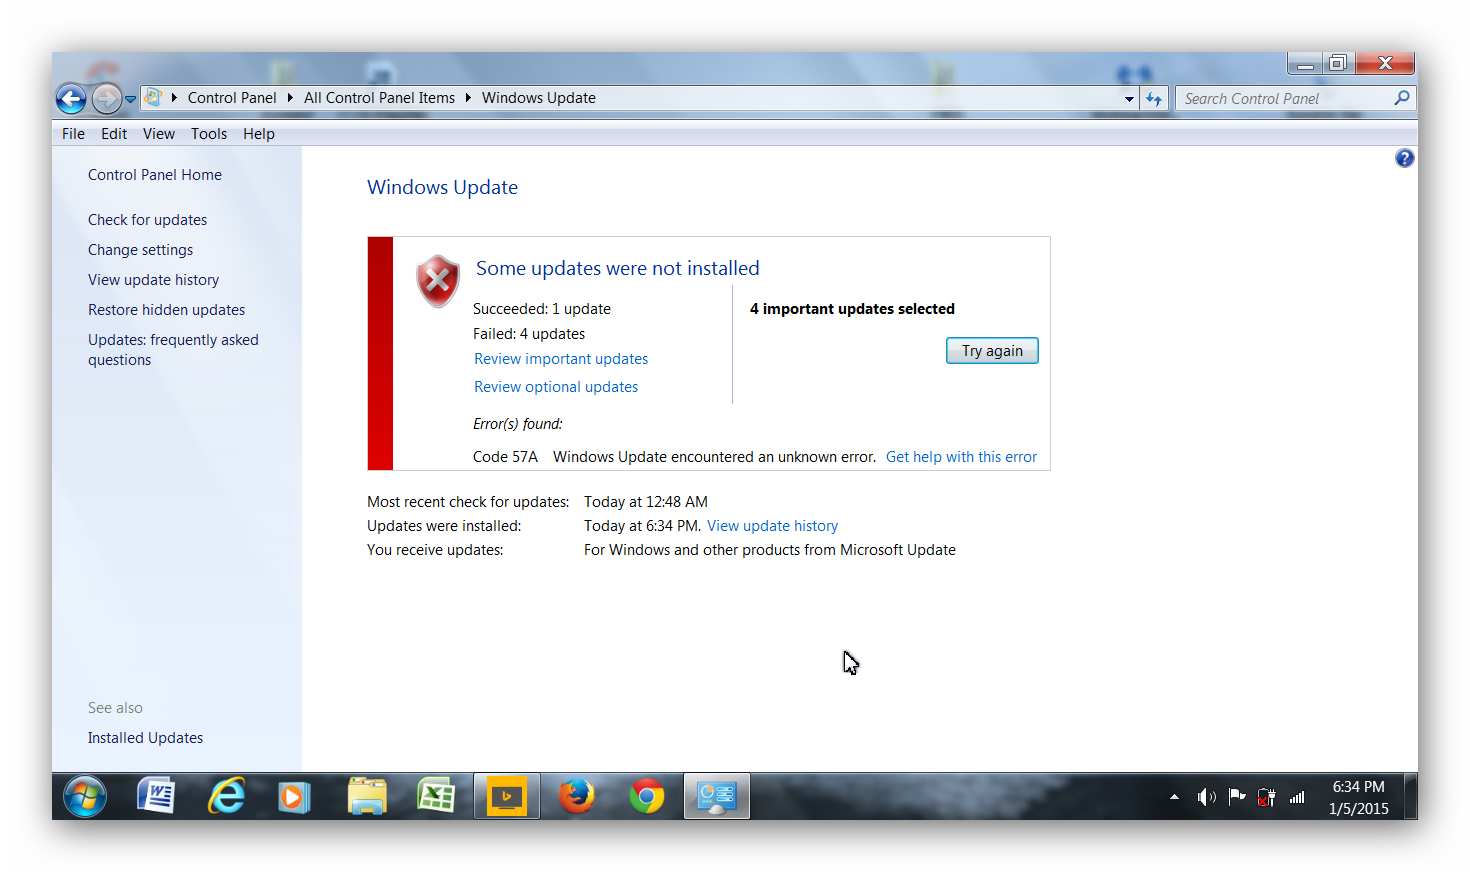Screen dimensions: 1470x872
Task: Open the media player icon with orange play button
Action: [x=294, y=796]
